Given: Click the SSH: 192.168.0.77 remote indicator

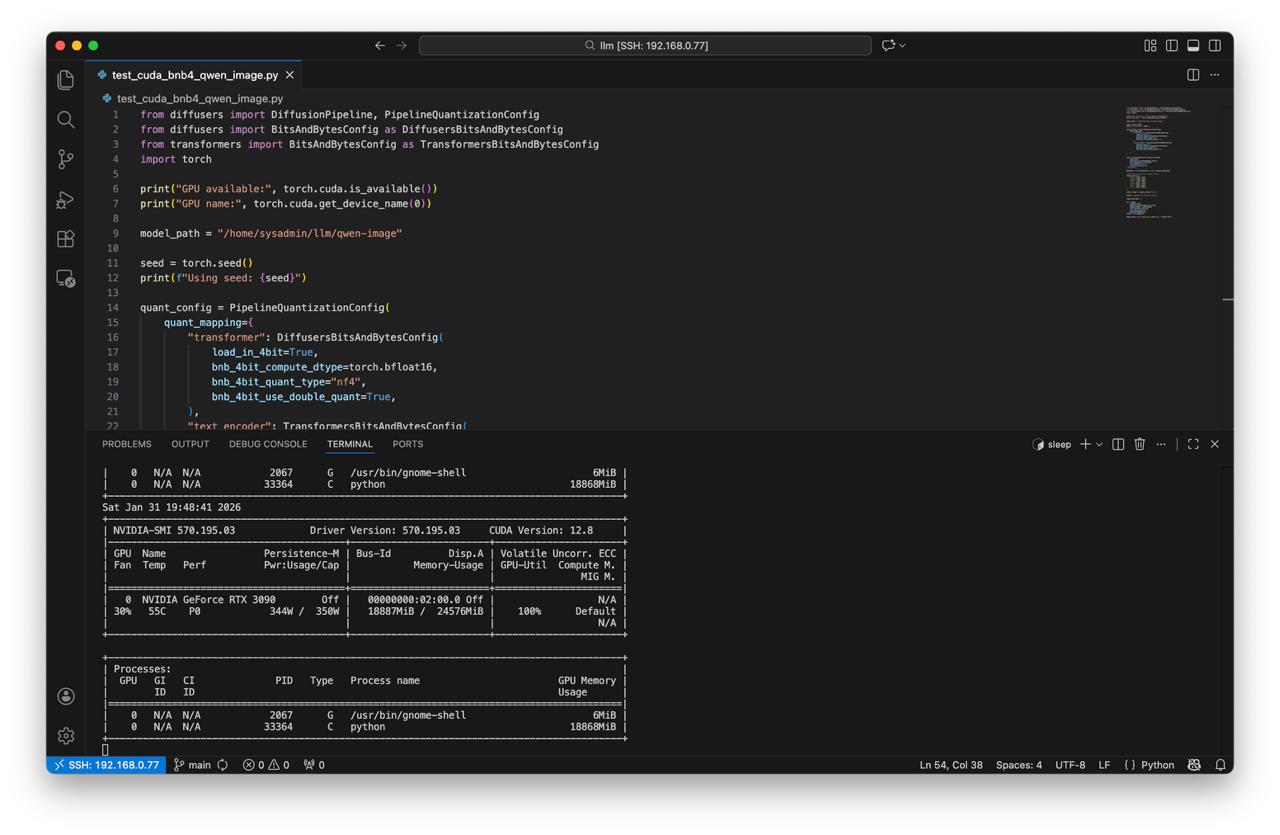Looking at the screenshot, I should tap(106, 765).
